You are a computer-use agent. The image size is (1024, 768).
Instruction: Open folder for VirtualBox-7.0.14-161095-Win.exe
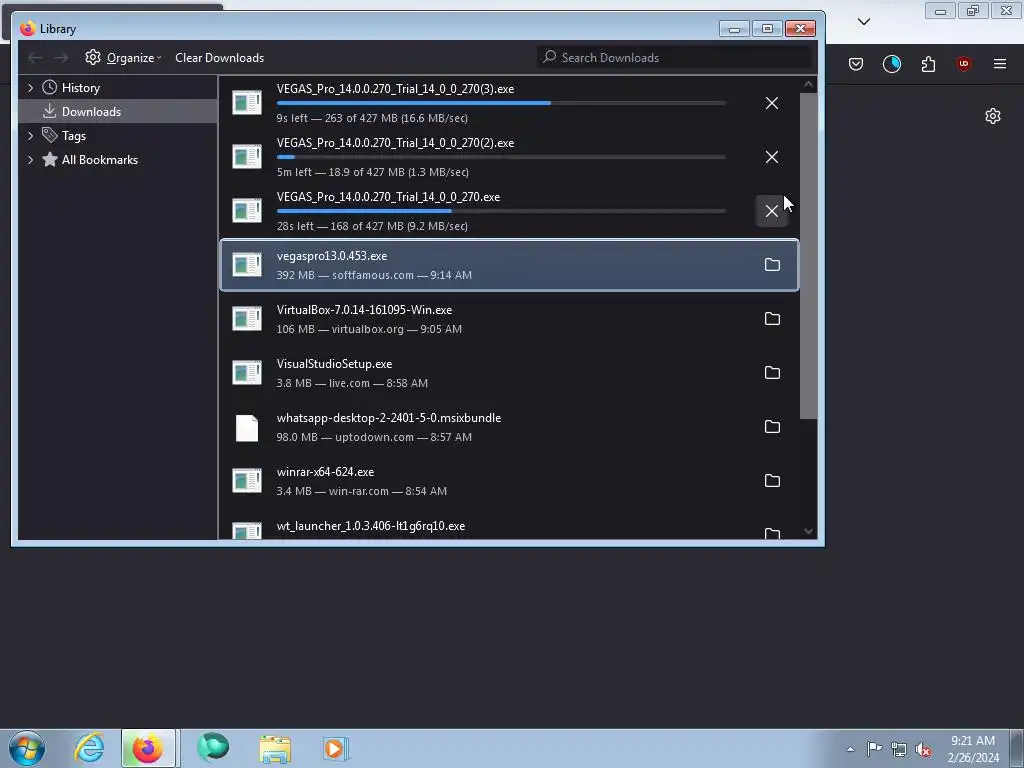pyautogui.click(x=772, y=319)
